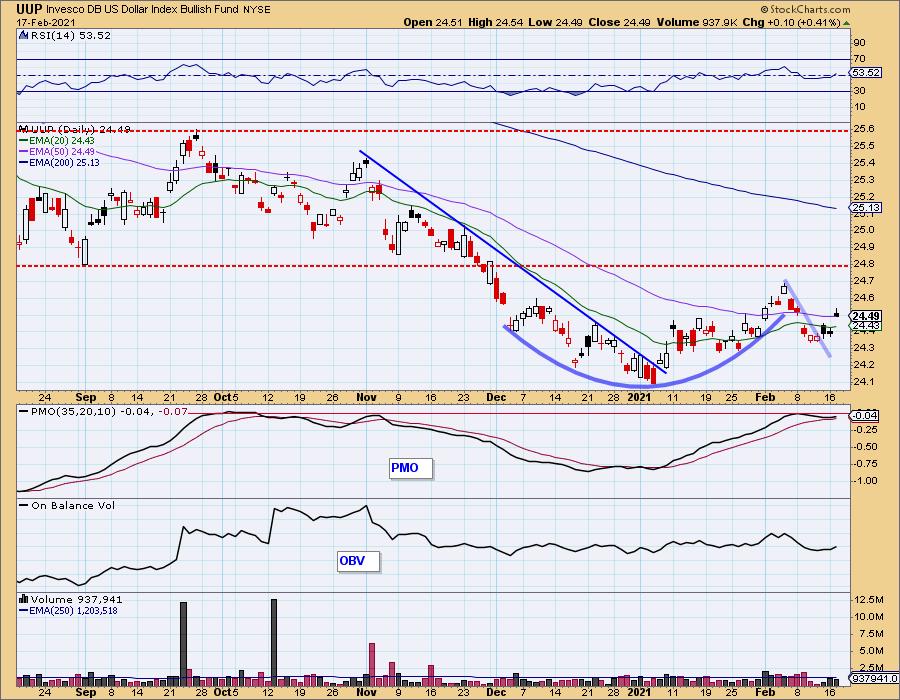Screen dimensions: 900x700
Task: Select the EMA(20) 24.43 legend entry
Action: pos(57,140)
